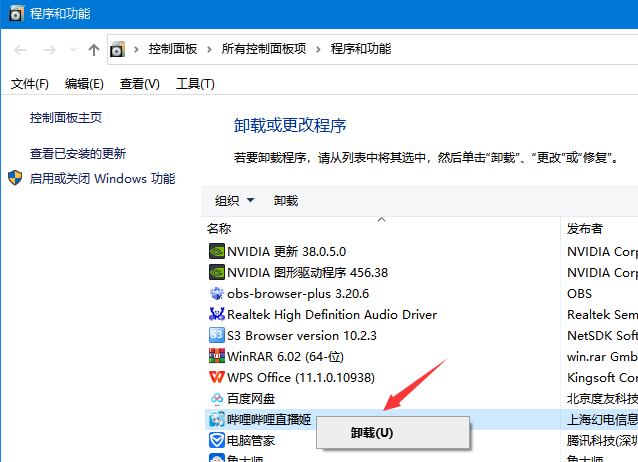Click the sort arrow above 名称 column
The image size is (638, 462).
(381, 219)
